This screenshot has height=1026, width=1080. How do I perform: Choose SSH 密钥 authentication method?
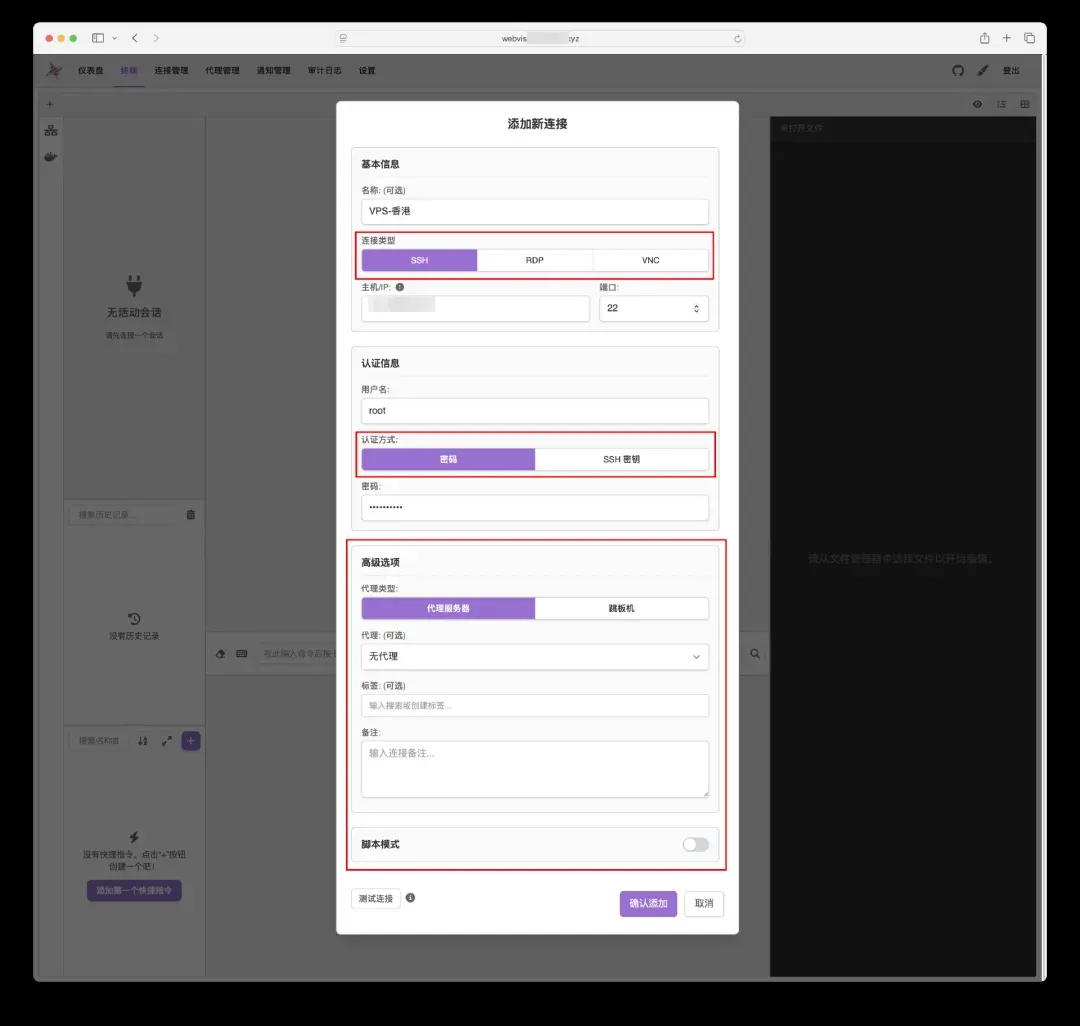[x=621, y=460]
